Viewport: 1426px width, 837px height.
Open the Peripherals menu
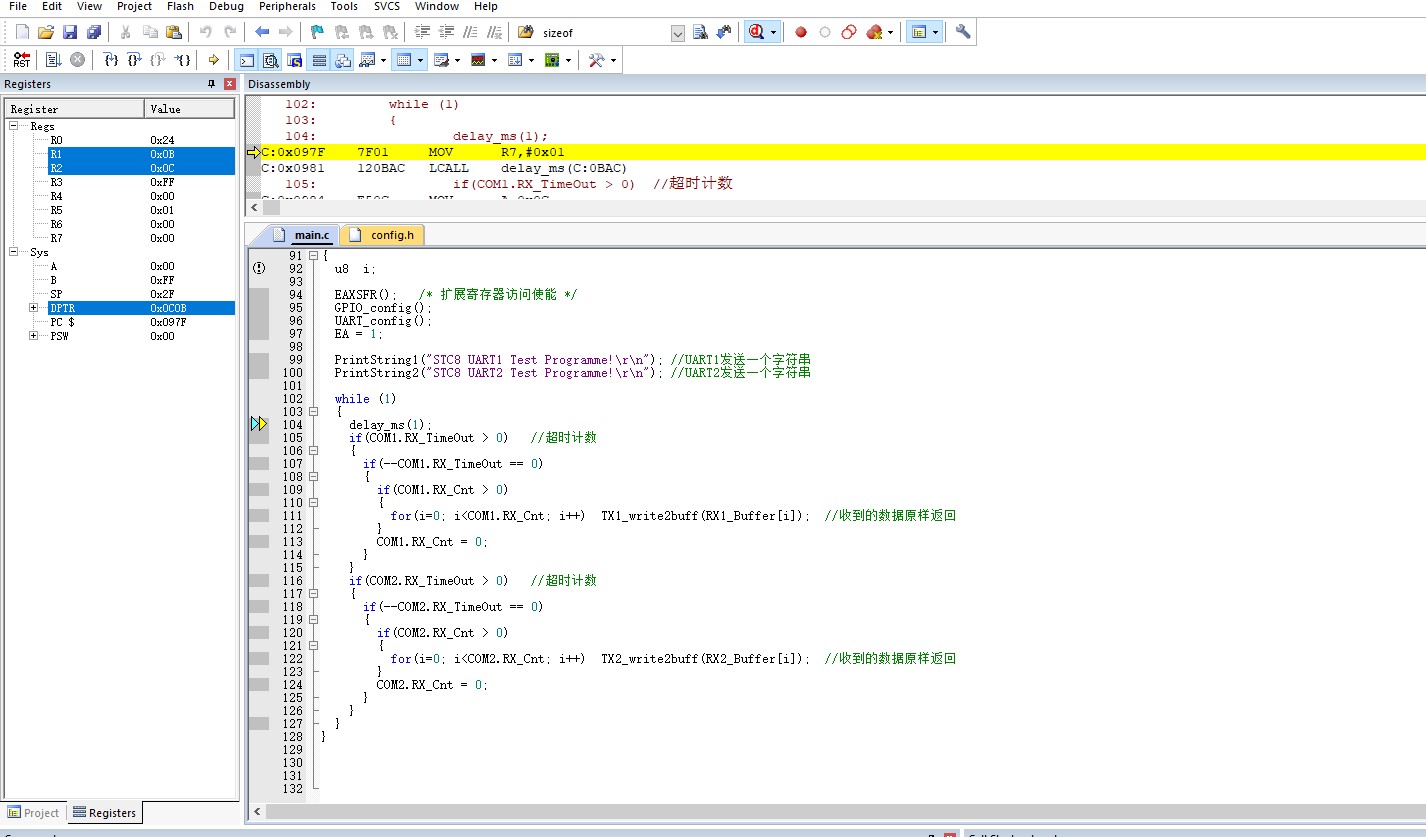coord(287,6)
